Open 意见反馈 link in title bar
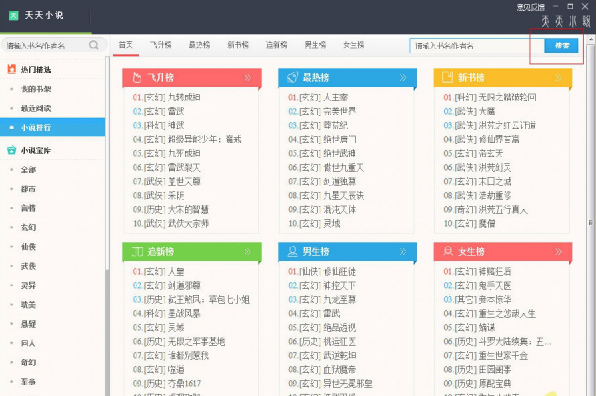This screenshot has height=396, width=596. click(x=531, y=7)
